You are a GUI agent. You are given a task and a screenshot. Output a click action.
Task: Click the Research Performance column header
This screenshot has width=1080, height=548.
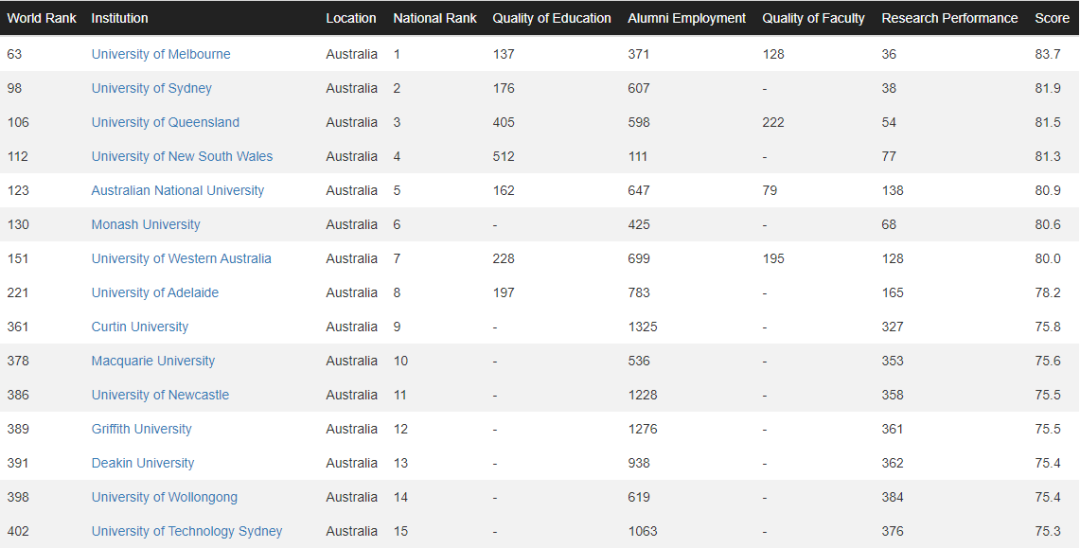click(x=949, y=18)
